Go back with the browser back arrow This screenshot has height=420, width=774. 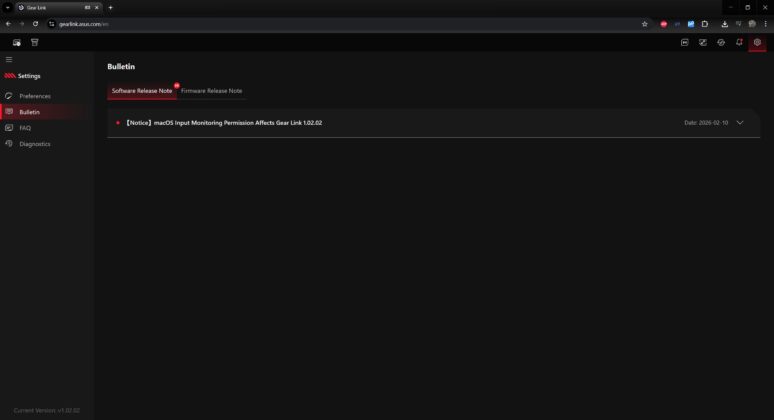[8, 24]
